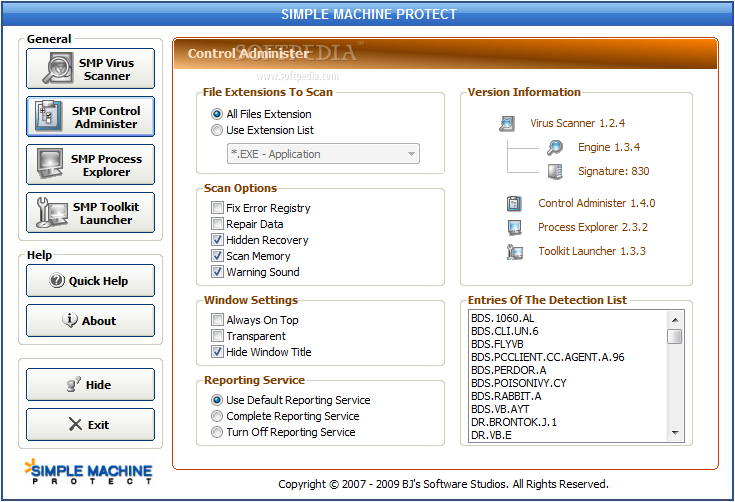This screenshot has height=502, width=735.
Task: Uncheck Hide Window Title option
Action: click(217, 352)
